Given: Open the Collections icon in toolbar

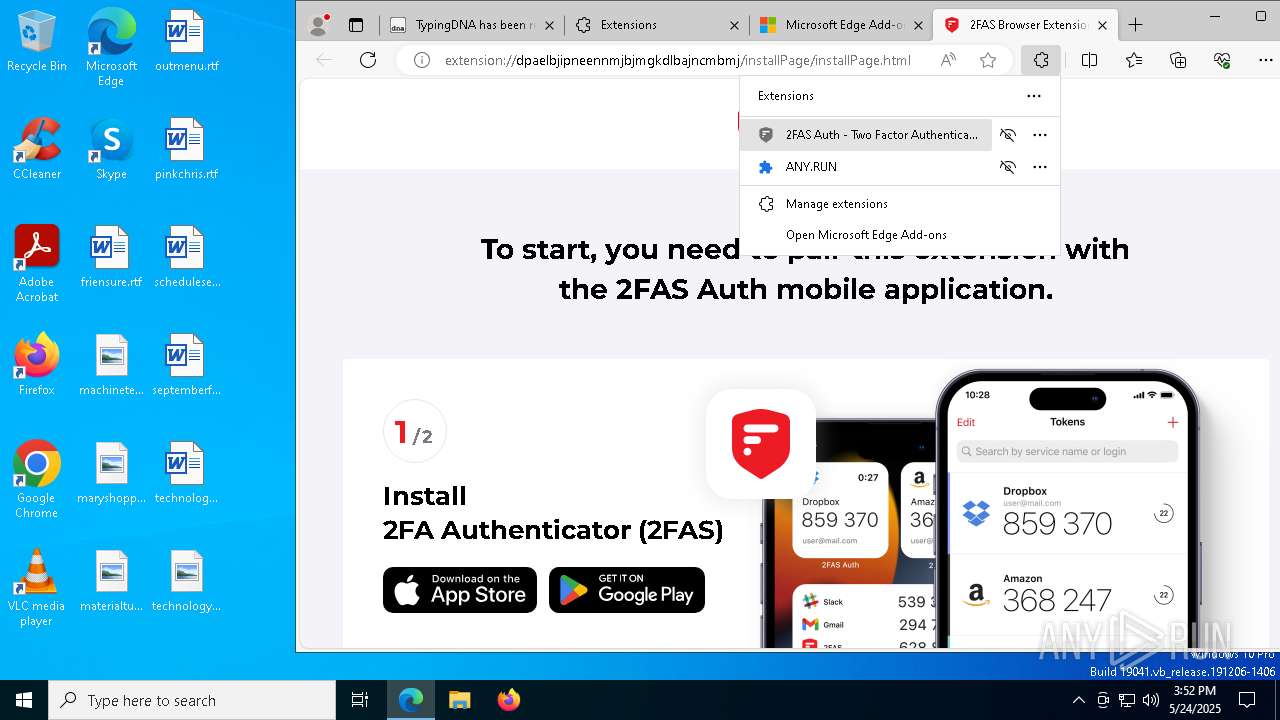Looking at the screenshot, I should pyautogui.click(x=1178, y=60).
